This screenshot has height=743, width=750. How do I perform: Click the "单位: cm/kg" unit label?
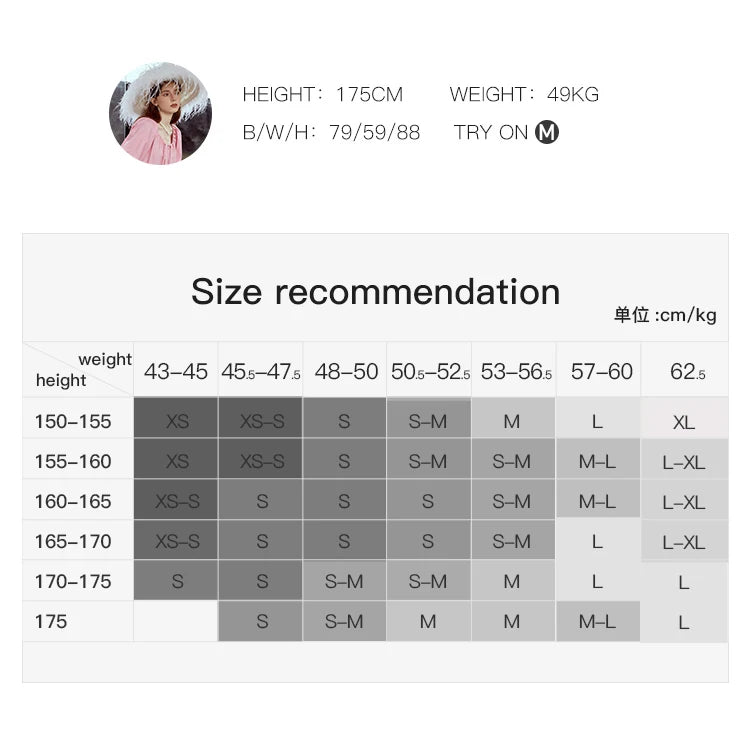tap(665, 315)
